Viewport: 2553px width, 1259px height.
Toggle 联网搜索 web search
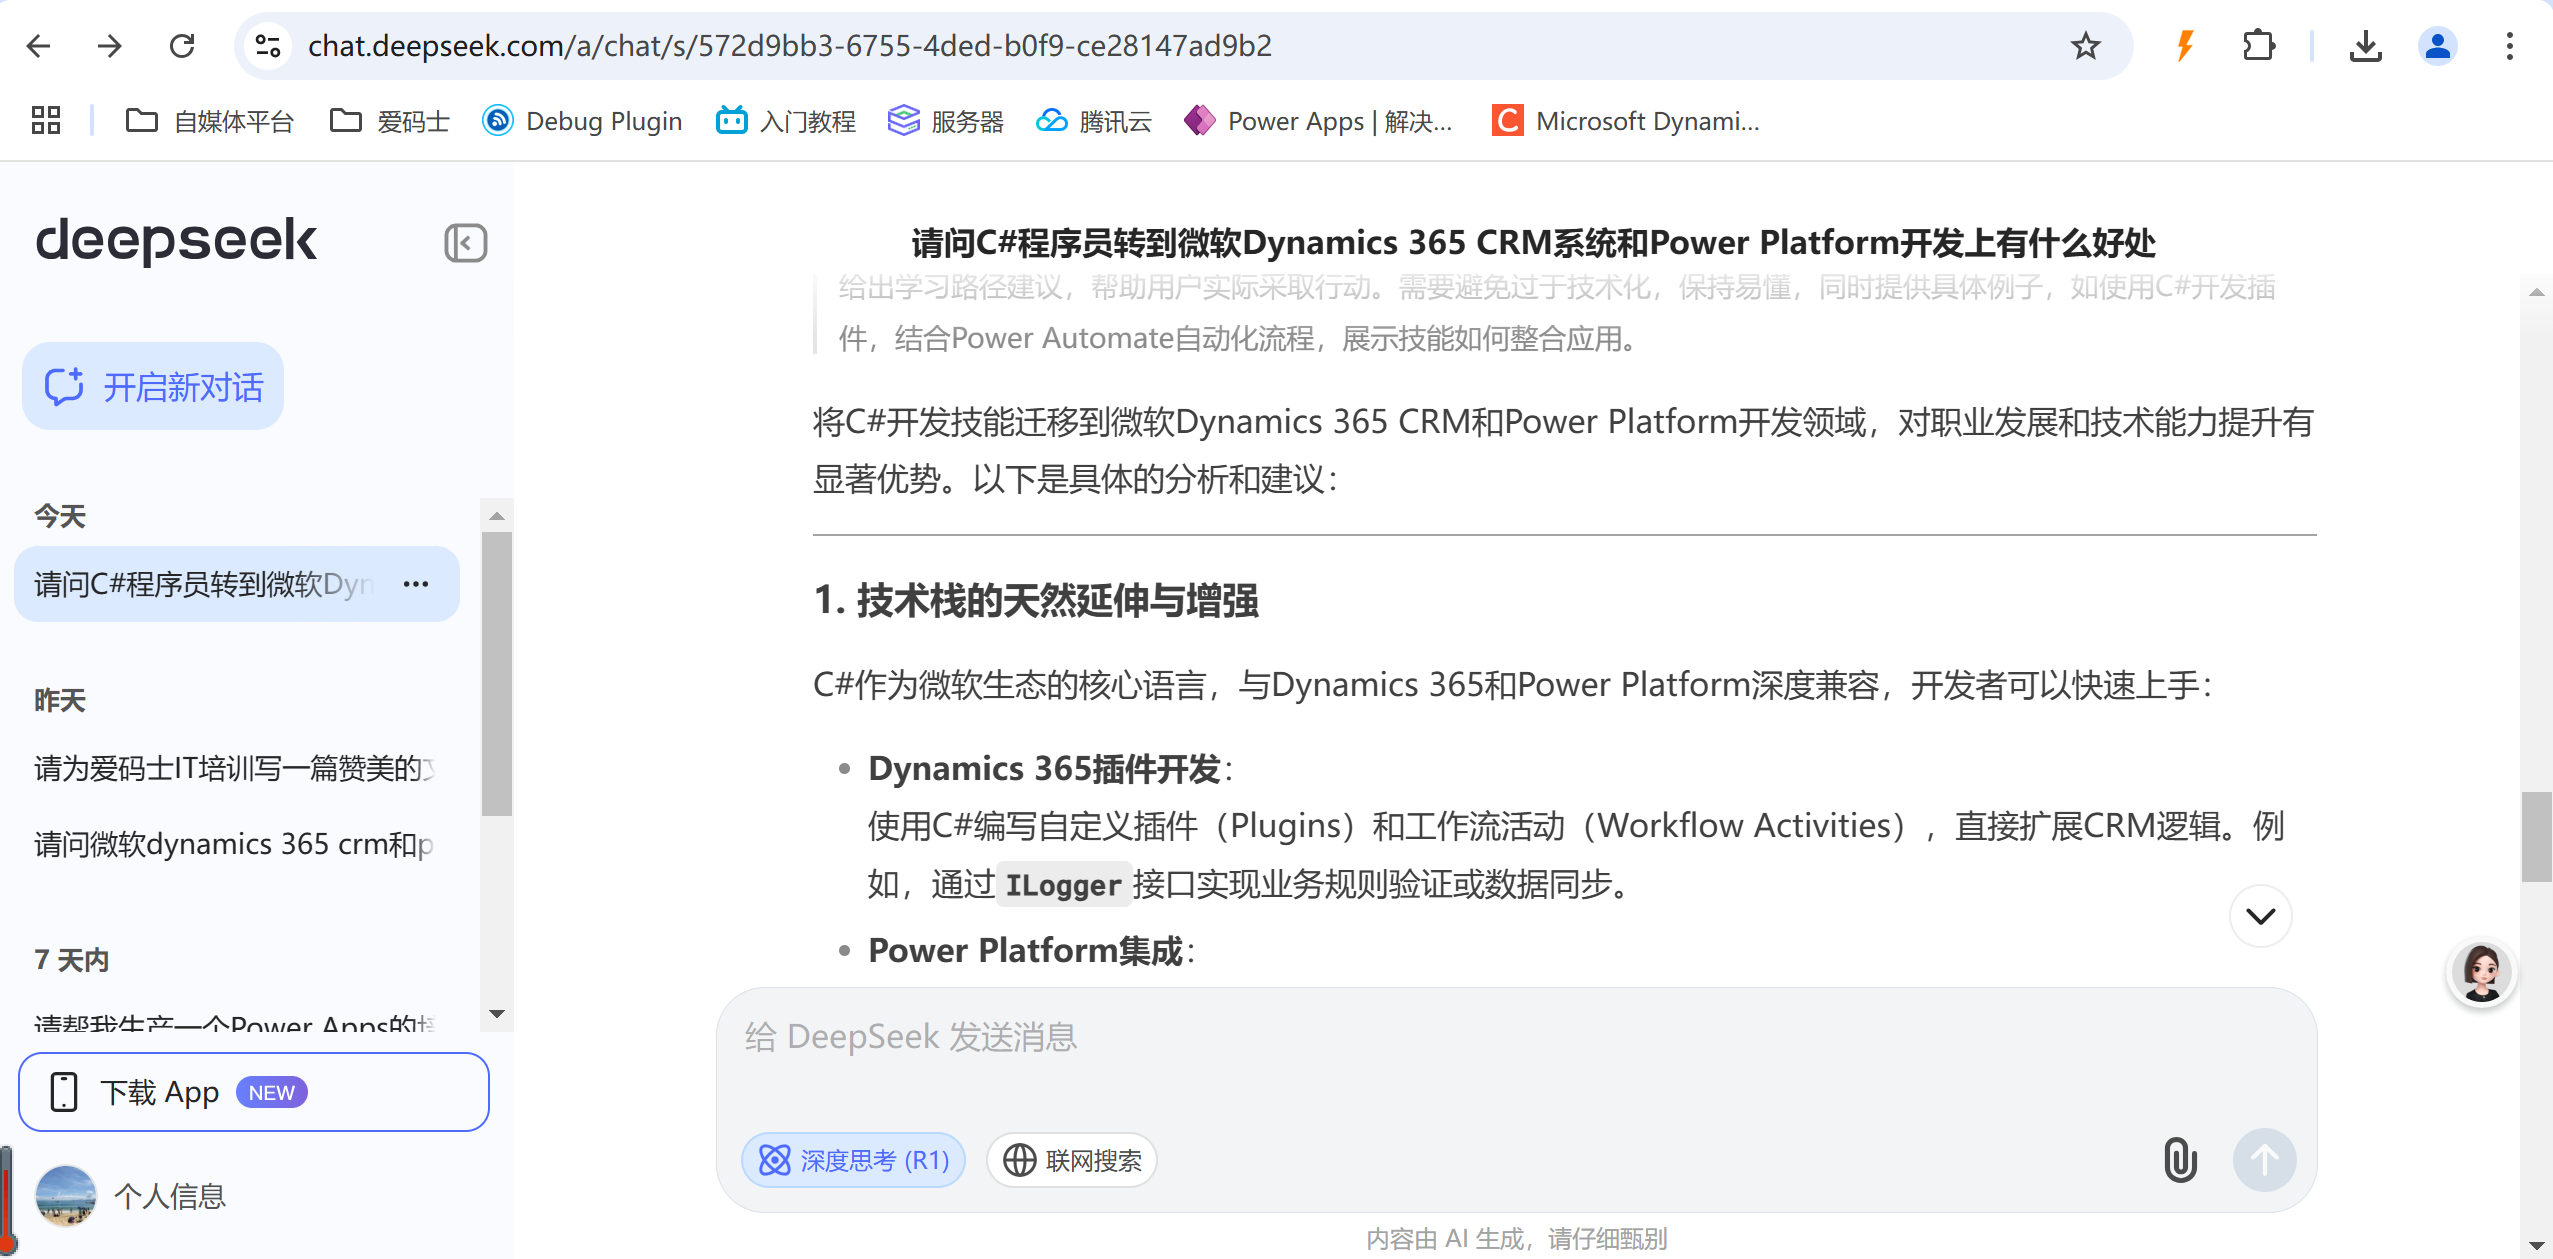pyautogui.click(x=1072, y=1160)
